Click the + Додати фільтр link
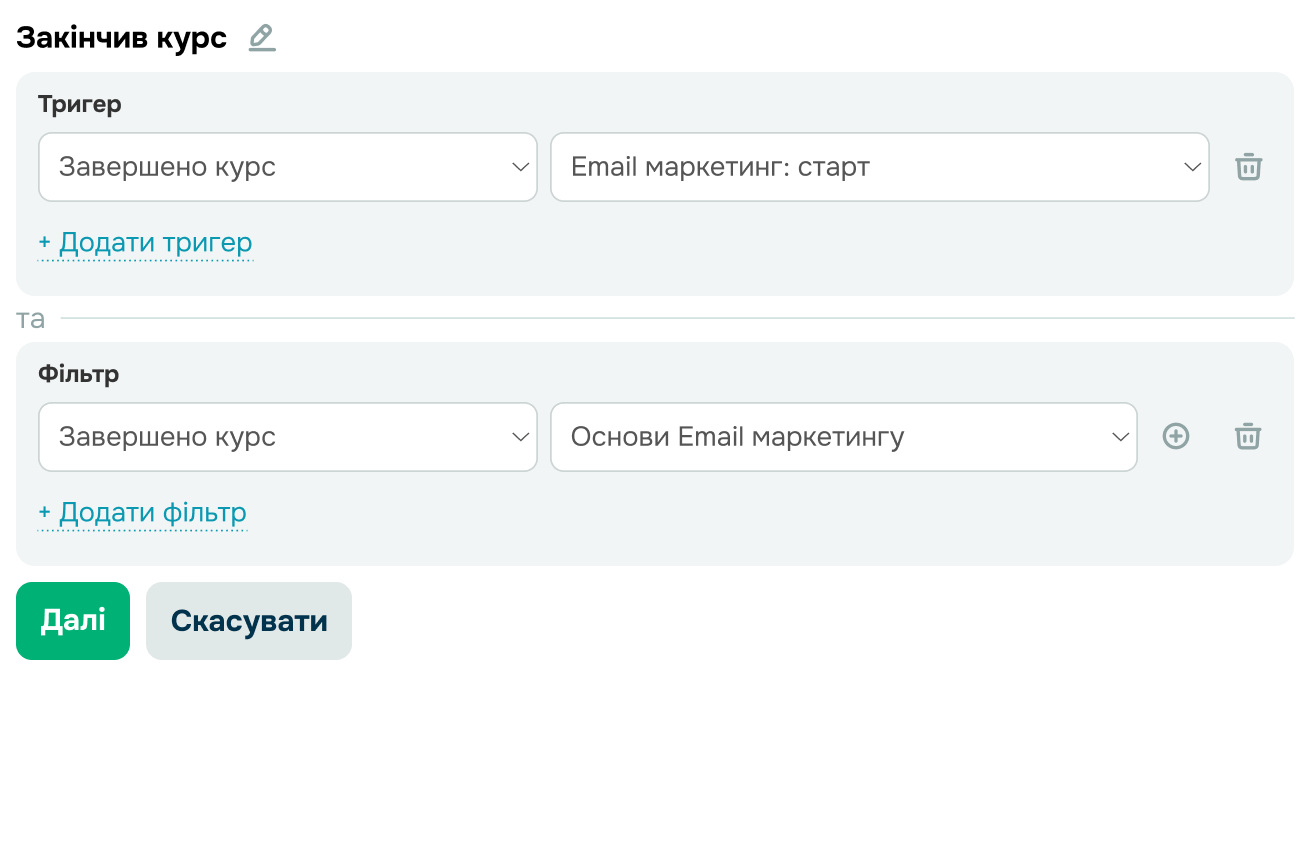The height and width of the screenshot is (848, 1305). [x=142, y=513]
